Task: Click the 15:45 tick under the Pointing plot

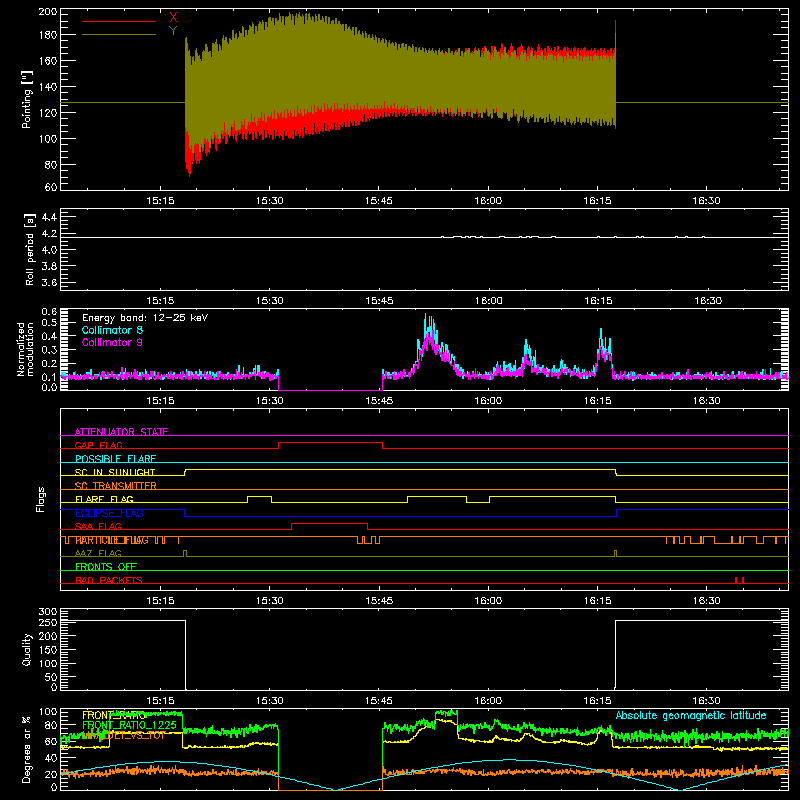Action: [x=379, y=201]
